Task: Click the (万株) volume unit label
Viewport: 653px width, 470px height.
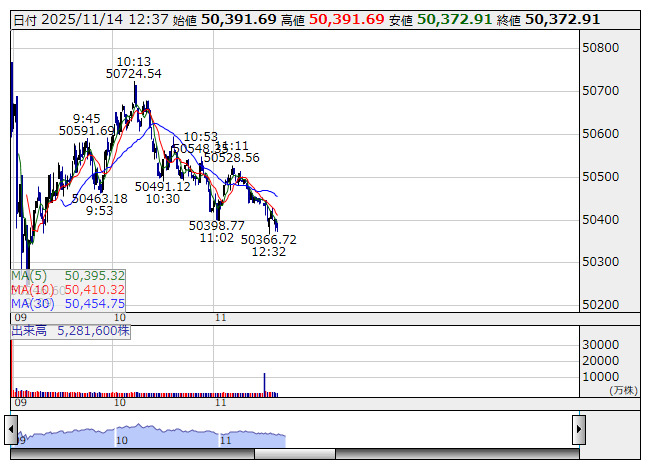Action: tap(623, 390)
